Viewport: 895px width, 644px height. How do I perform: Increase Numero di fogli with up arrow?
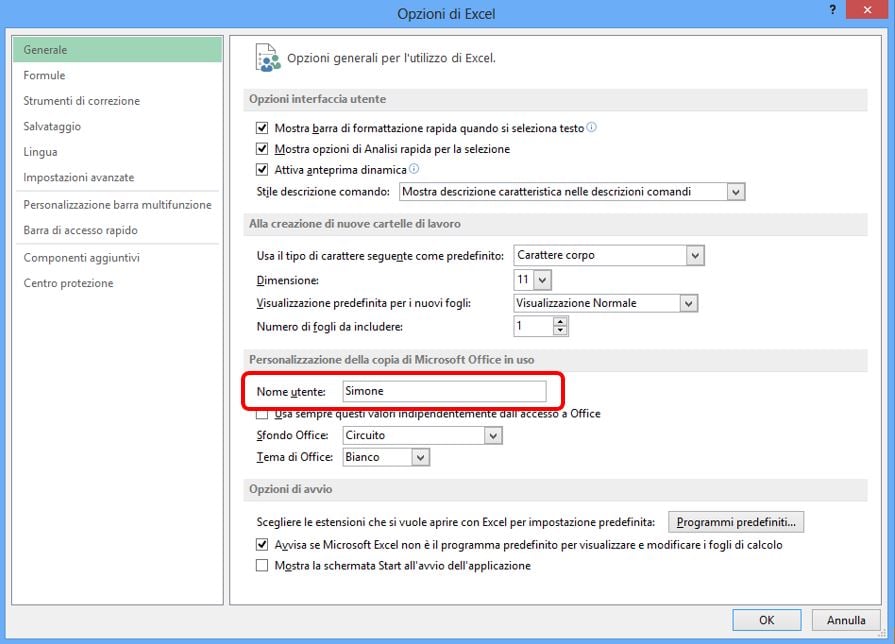pos(561,321)
